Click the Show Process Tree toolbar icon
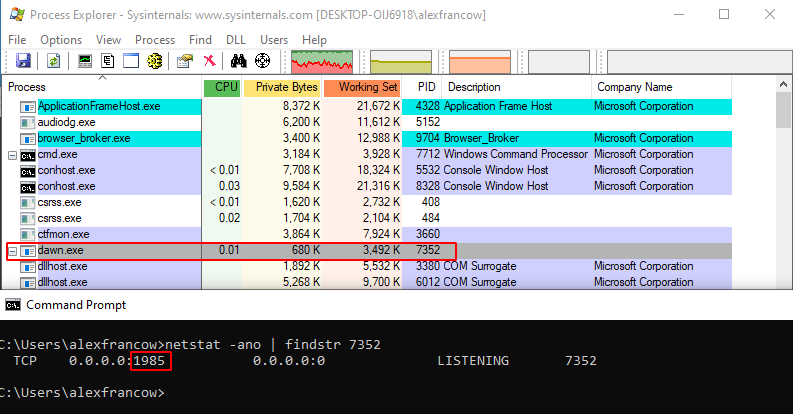 (108, 61)
